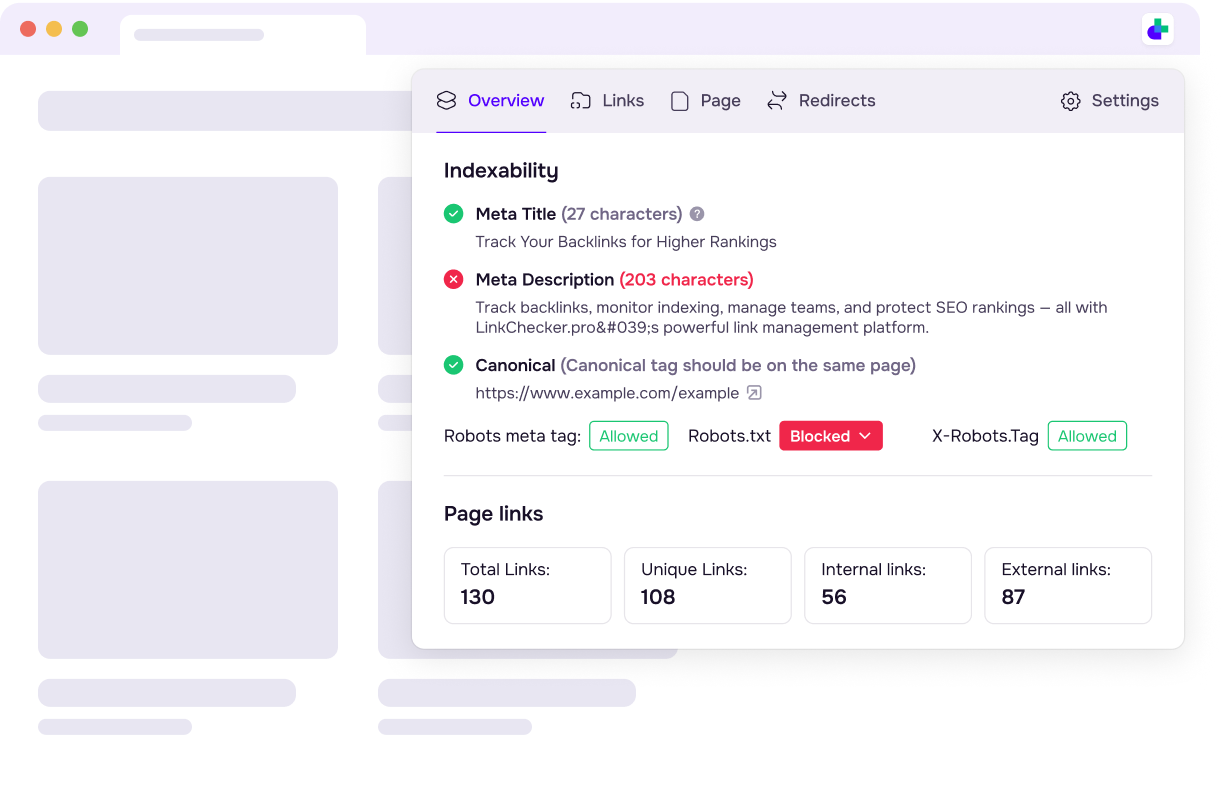Click the red error icon for Meta Description

click(x=454, y=280)
